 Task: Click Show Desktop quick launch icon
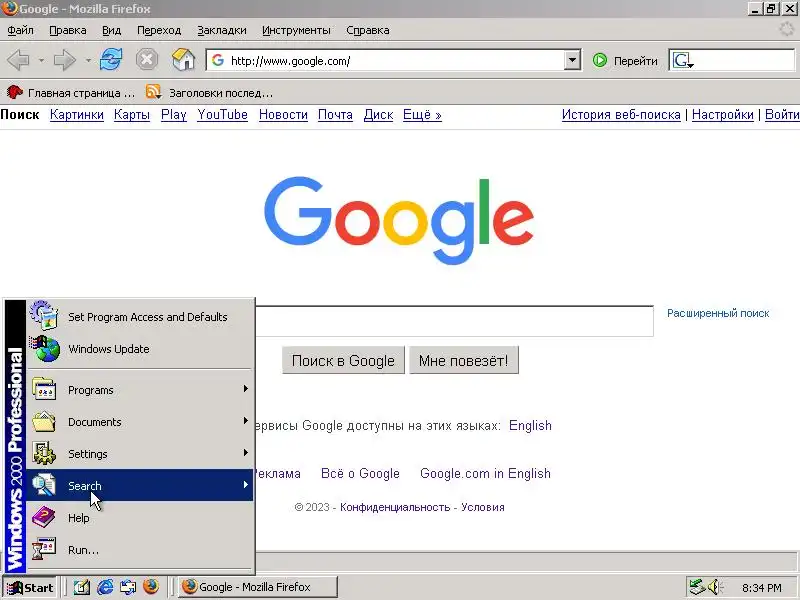pos(82,587)
